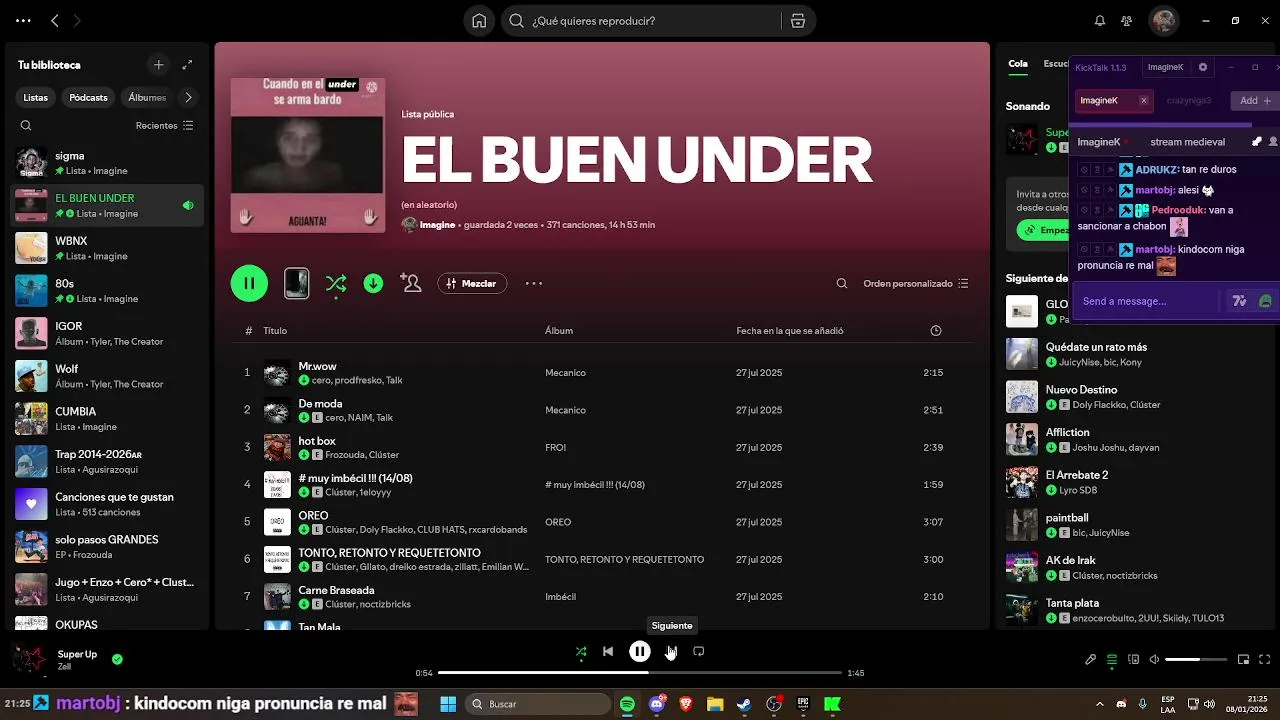Search within Tu biblioteca

(x=26, y=126)
